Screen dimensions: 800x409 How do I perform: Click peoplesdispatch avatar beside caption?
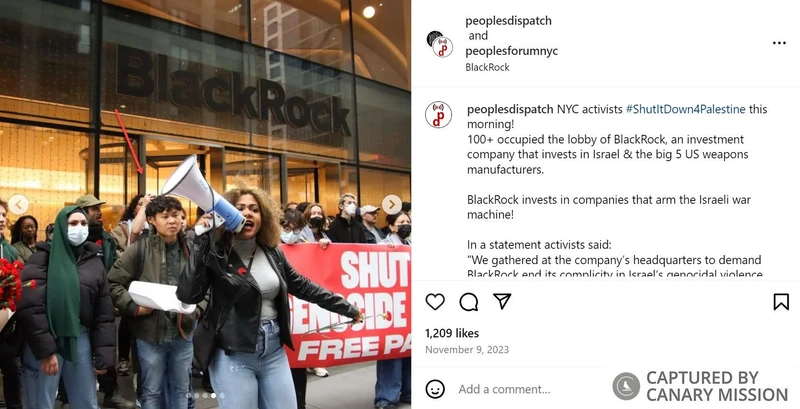pyautogui.click(x=438, y=115)
